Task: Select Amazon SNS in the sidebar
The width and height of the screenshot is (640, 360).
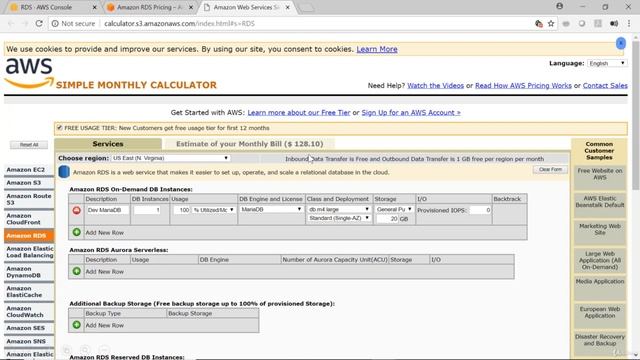Action: 29,341
